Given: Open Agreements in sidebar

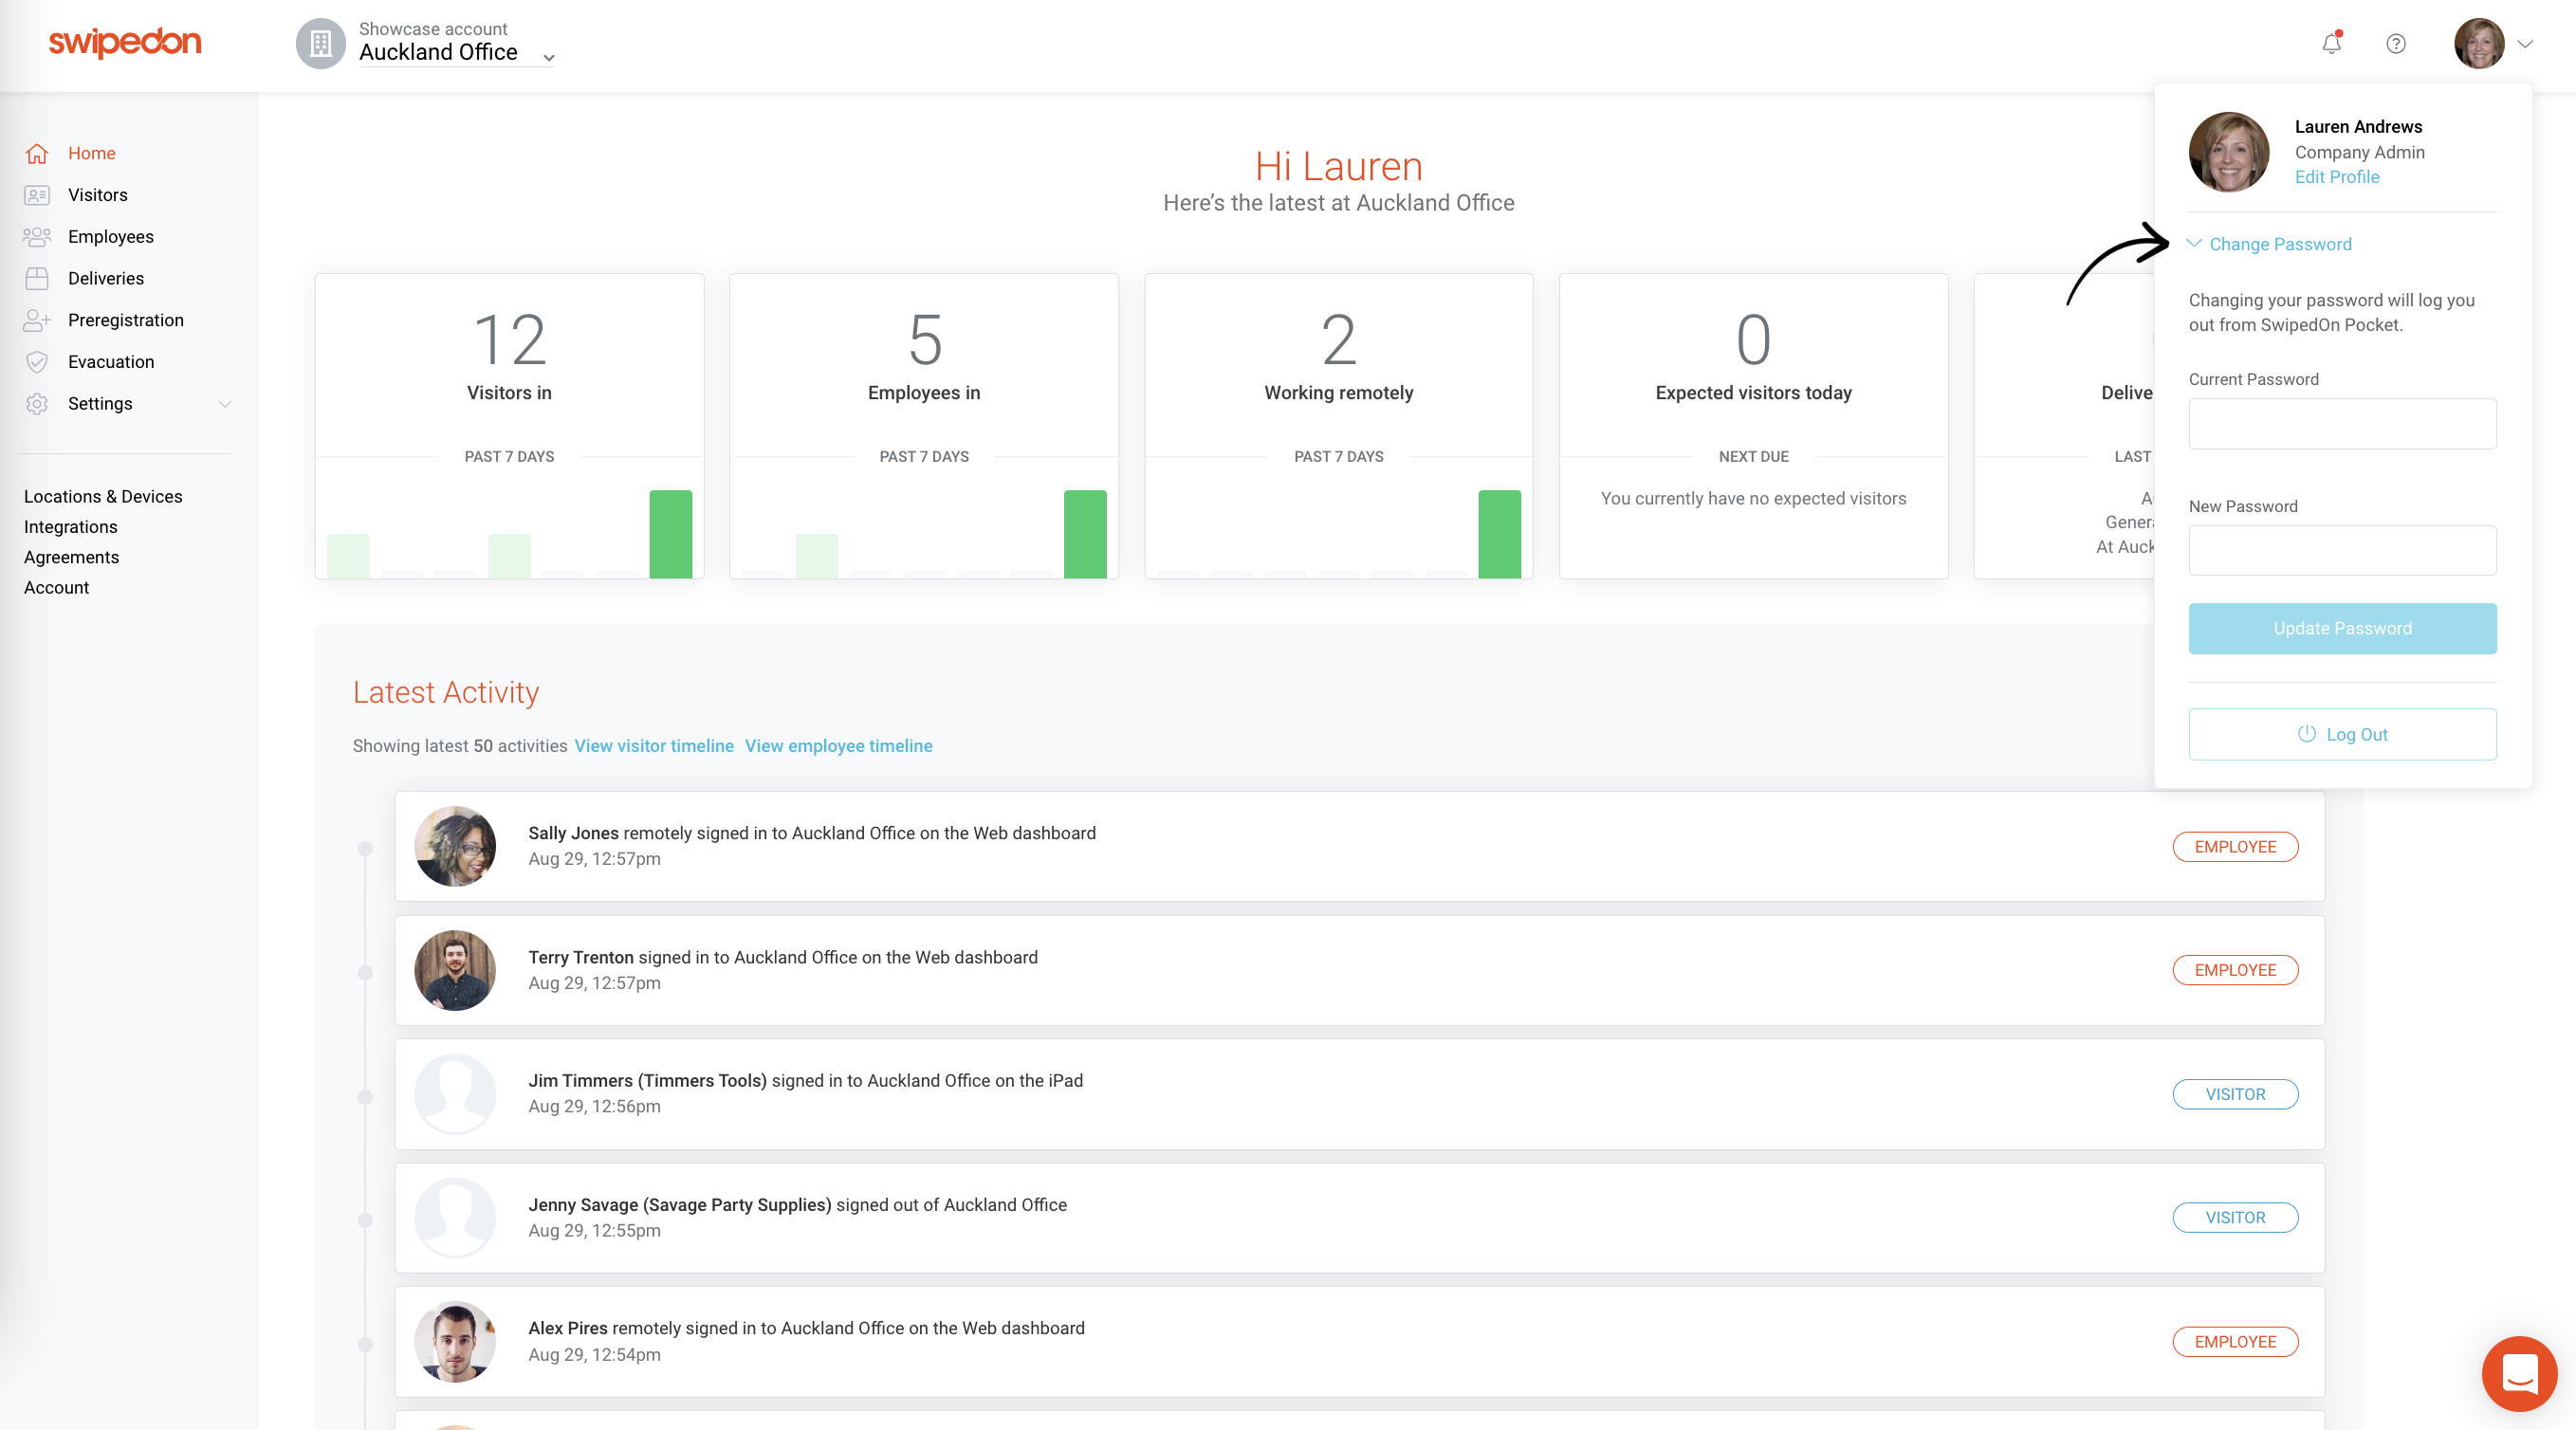Looking at the screenshot, I should pyautogui.click(x=71, y=557).
